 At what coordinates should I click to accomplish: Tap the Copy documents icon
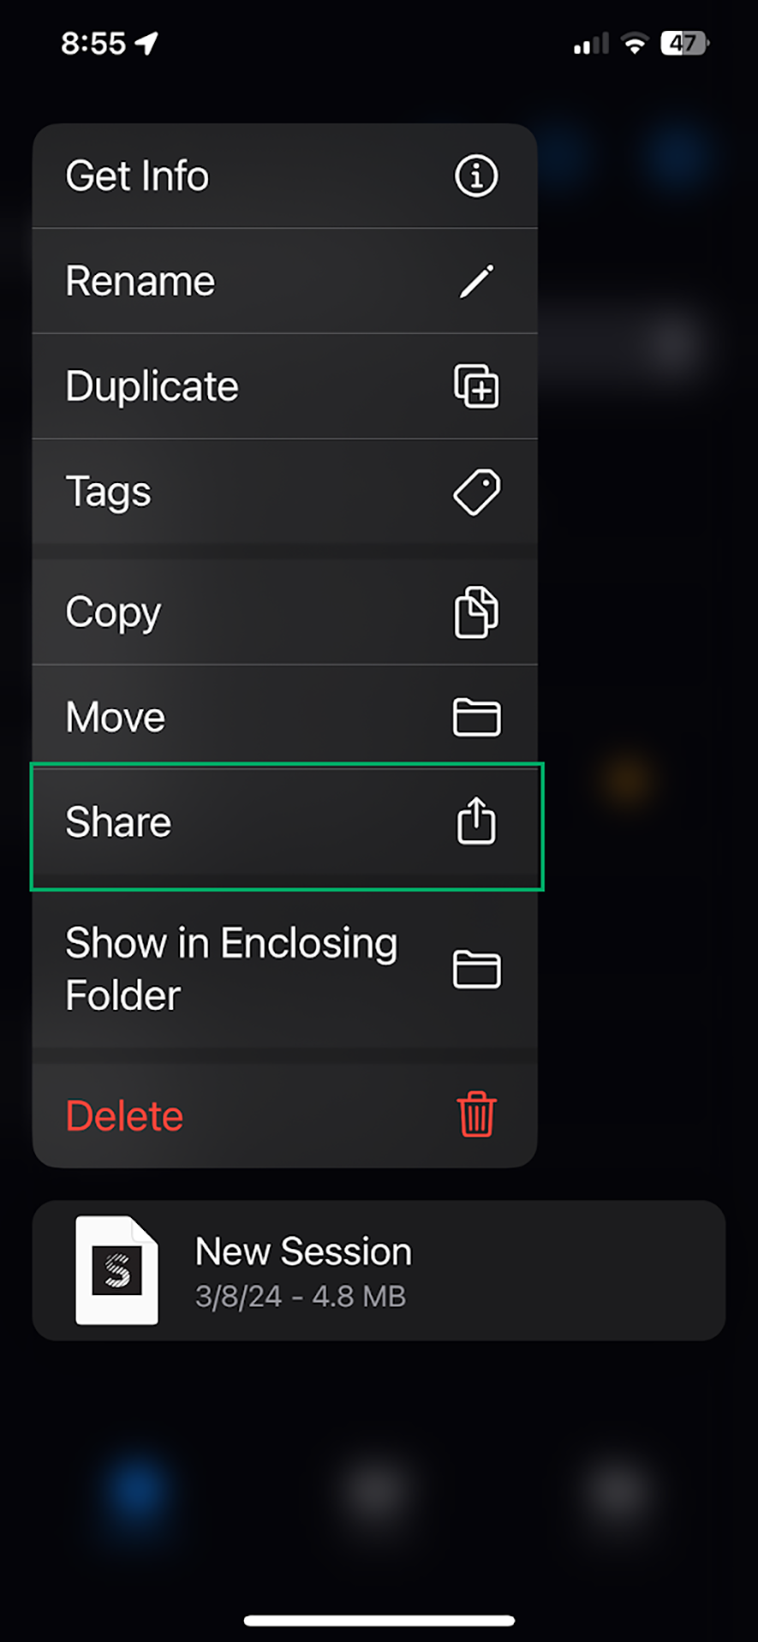click(x=476, y=612)
